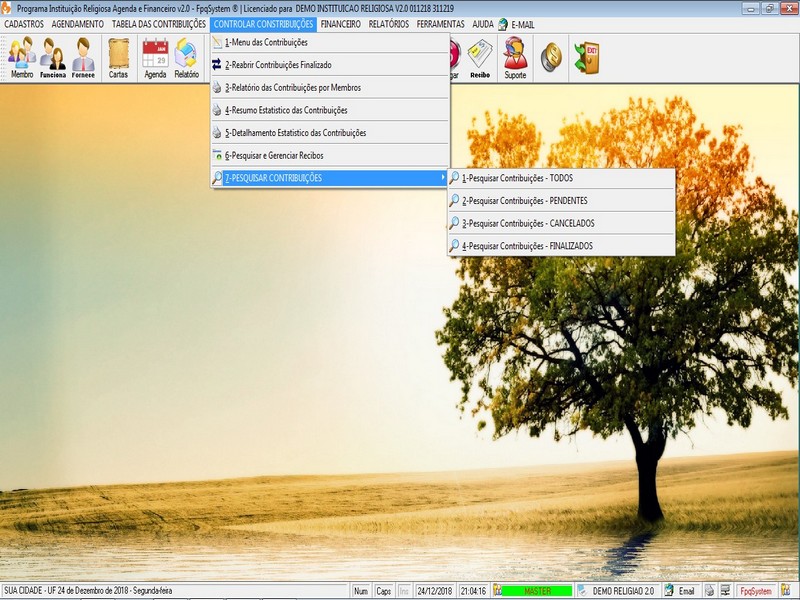Open the CADASTROS menu

(x=24, y=24)
